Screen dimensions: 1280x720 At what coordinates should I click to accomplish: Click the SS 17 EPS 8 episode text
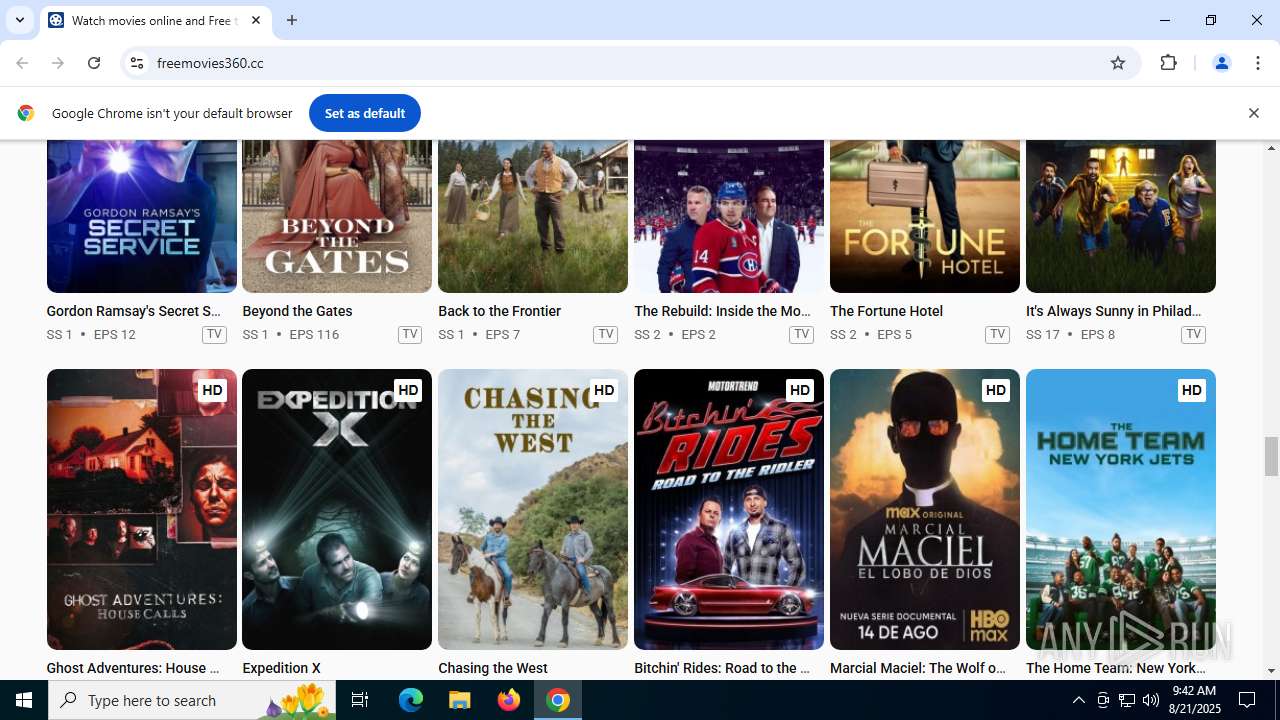tap(1070, 334)
